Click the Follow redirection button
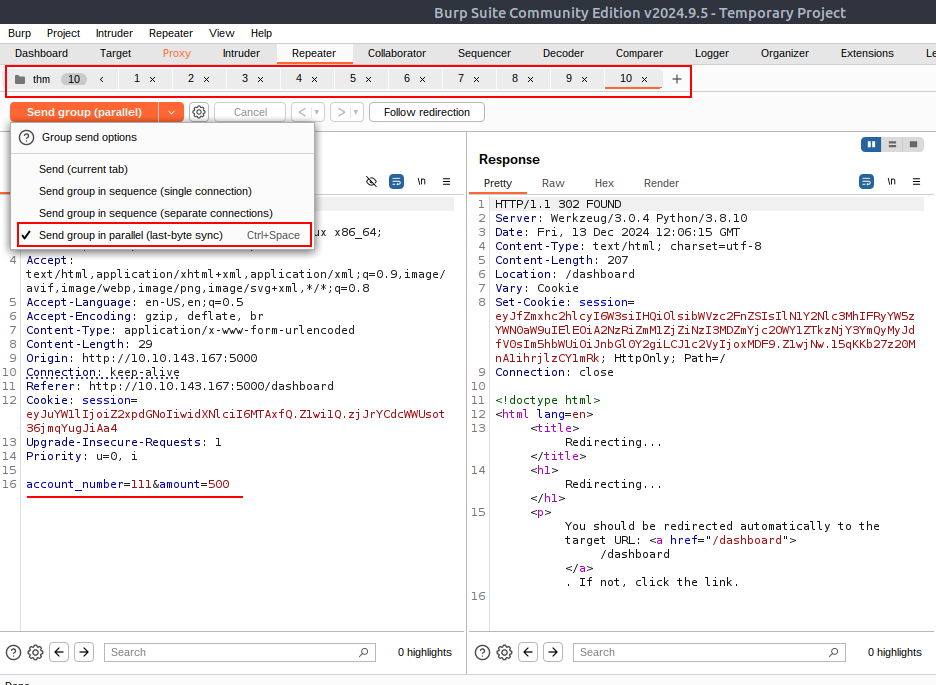Screen dimensions: 936x685 coord(427,112)
